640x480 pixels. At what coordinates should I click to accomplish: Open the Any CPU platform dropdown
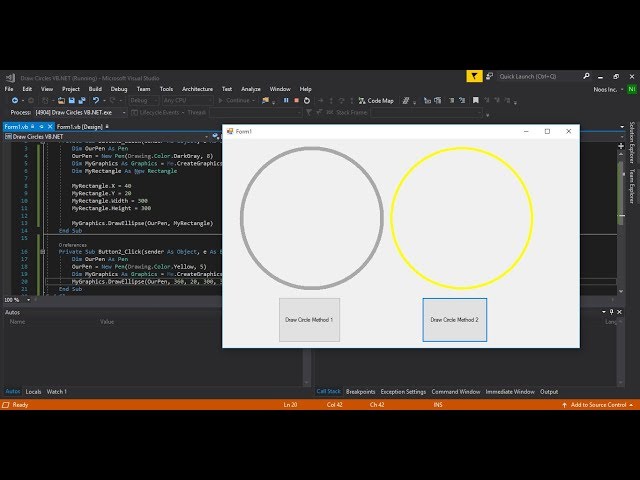[x=187, y=100]
